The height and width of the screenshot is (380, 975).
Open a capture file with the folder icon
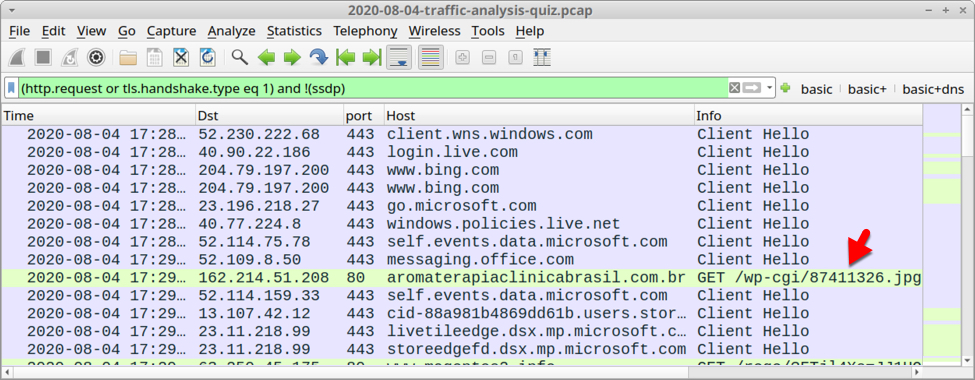pos(128,58)
